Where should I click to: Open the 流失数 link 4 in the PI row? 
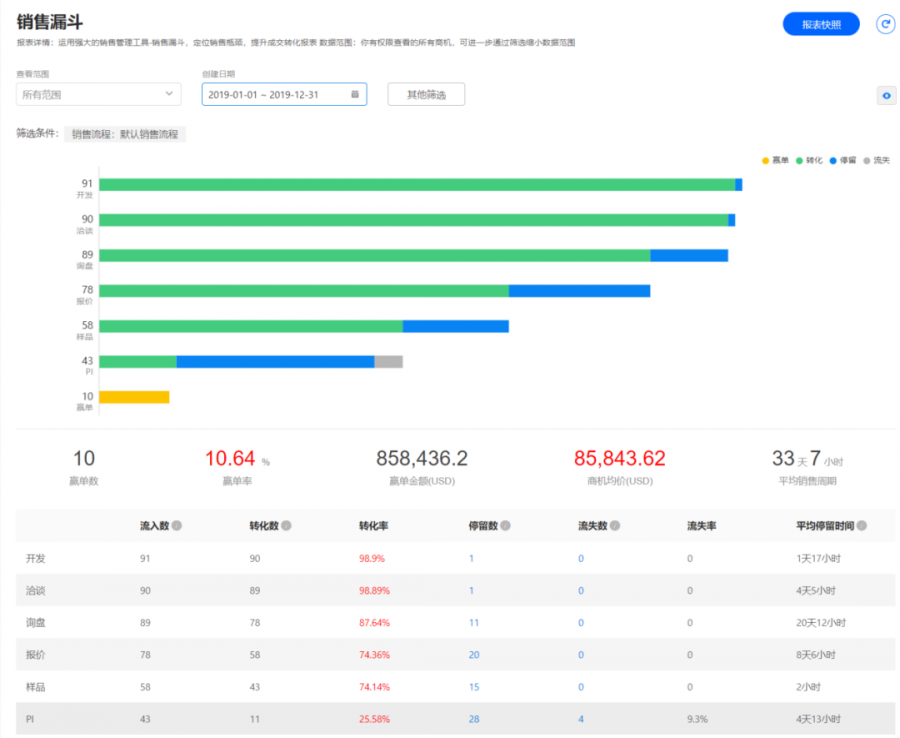coord(581,719)
